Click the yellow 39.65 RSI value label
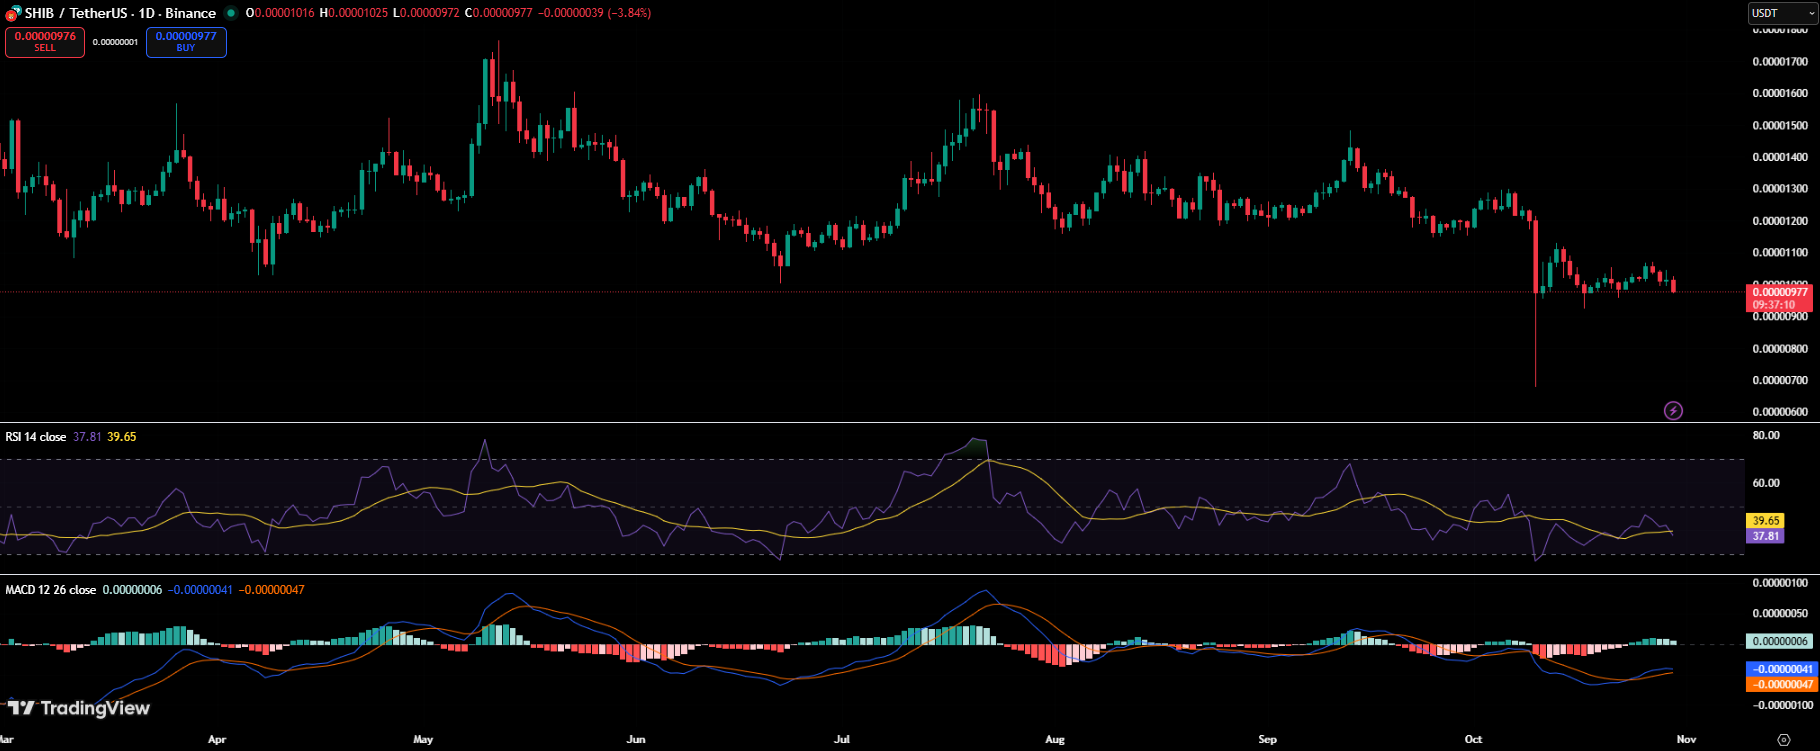 1766,520
